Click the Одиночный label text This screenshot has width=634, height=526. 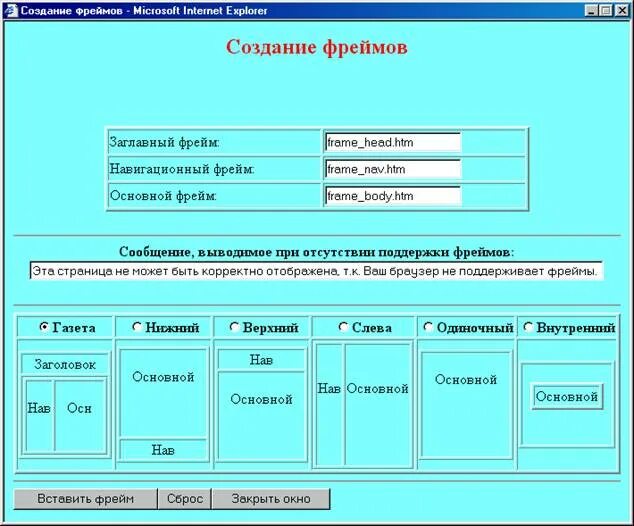(475, 327)
